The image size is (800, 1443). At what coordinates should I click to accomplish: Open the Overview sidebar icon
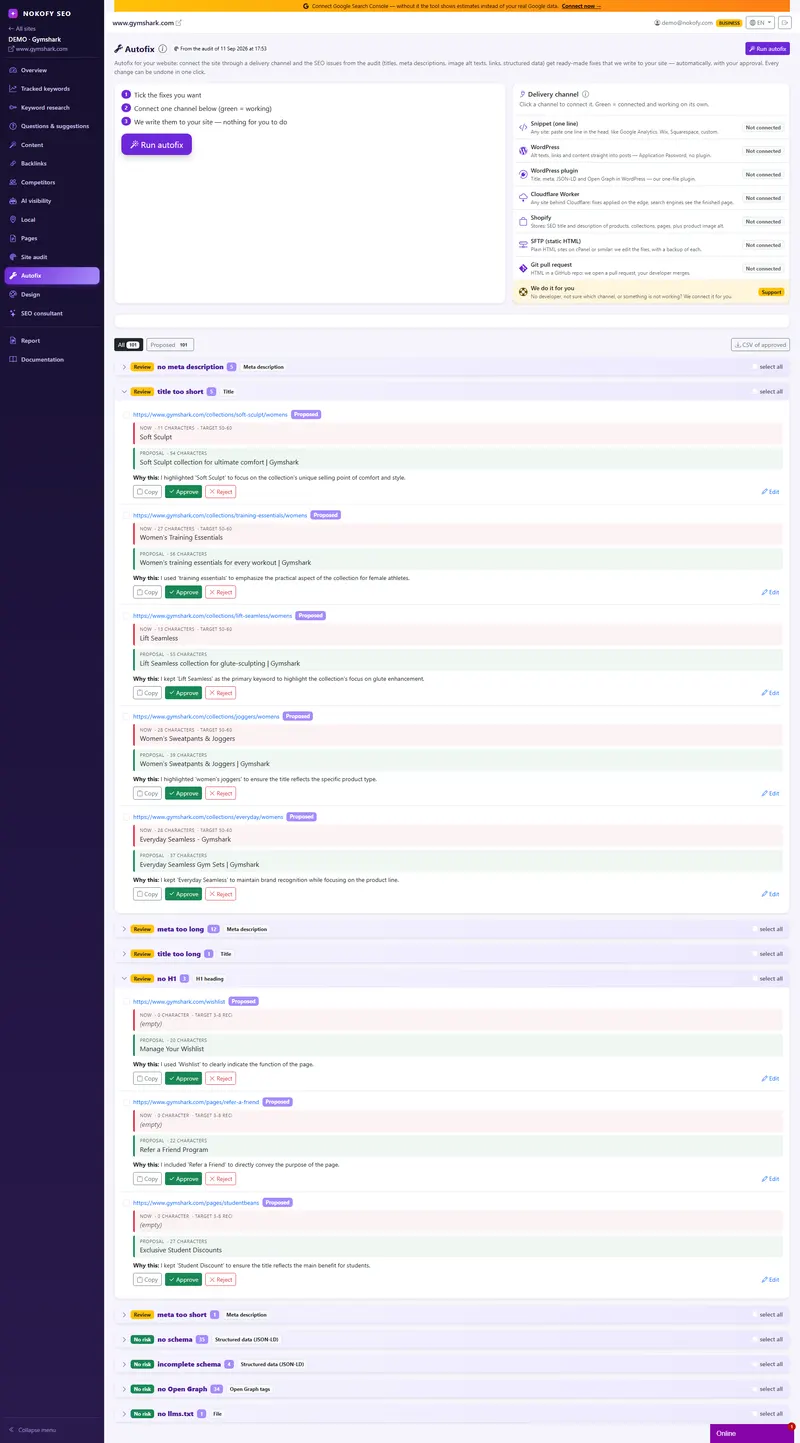click(13, 70)
